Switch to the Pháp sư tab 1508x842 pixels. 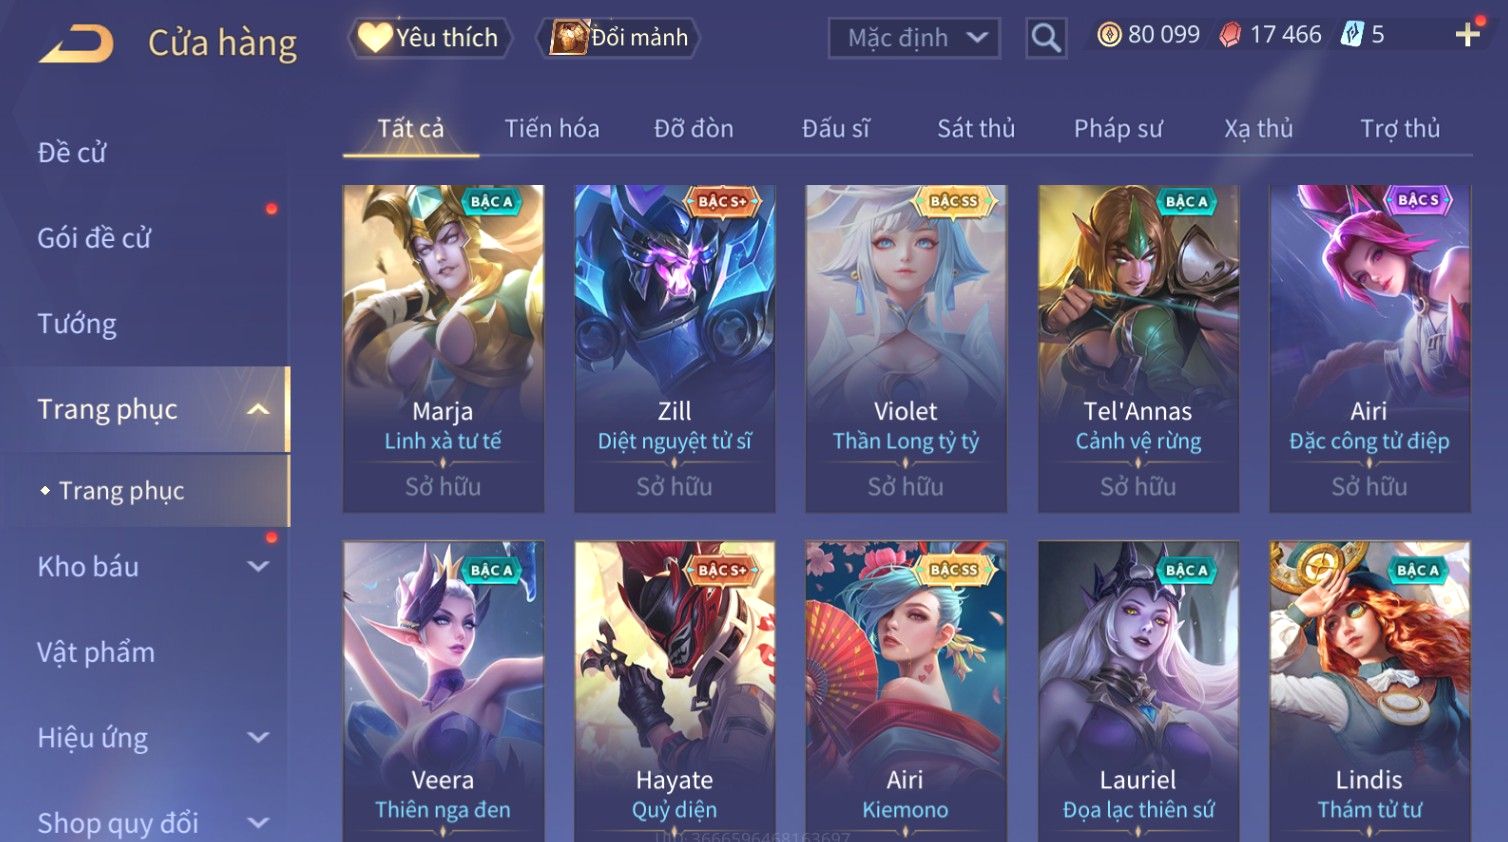tap(1118, 129)
